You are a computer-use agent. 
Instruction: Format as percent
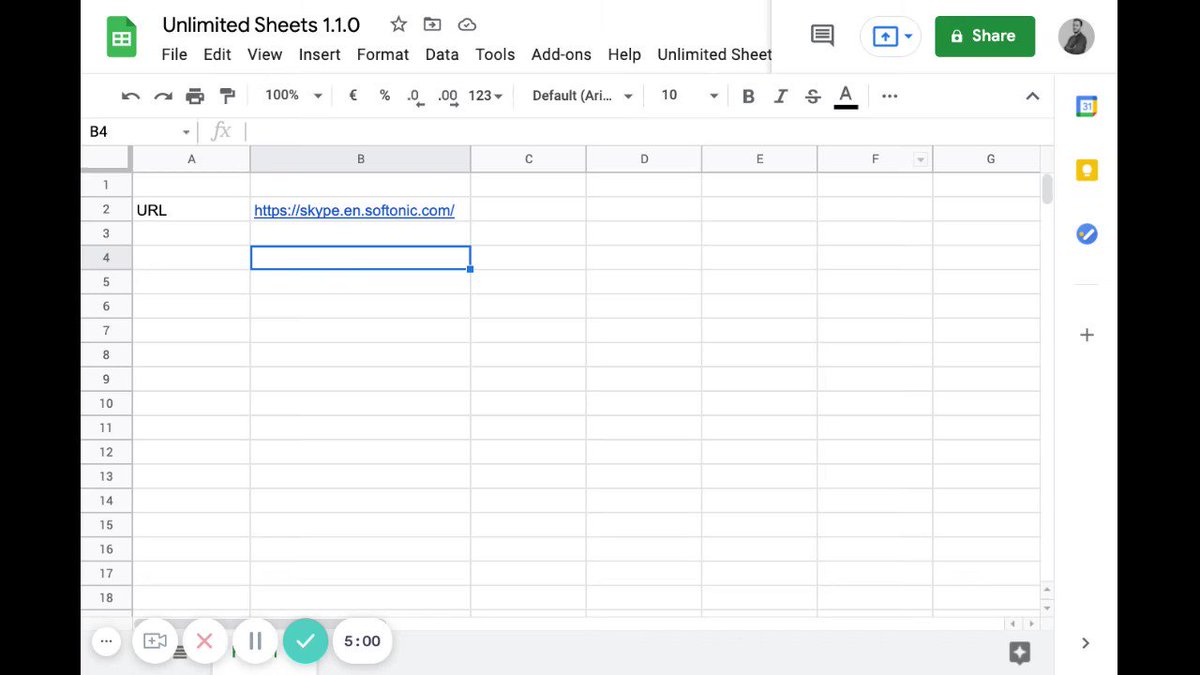click(385, 95)
